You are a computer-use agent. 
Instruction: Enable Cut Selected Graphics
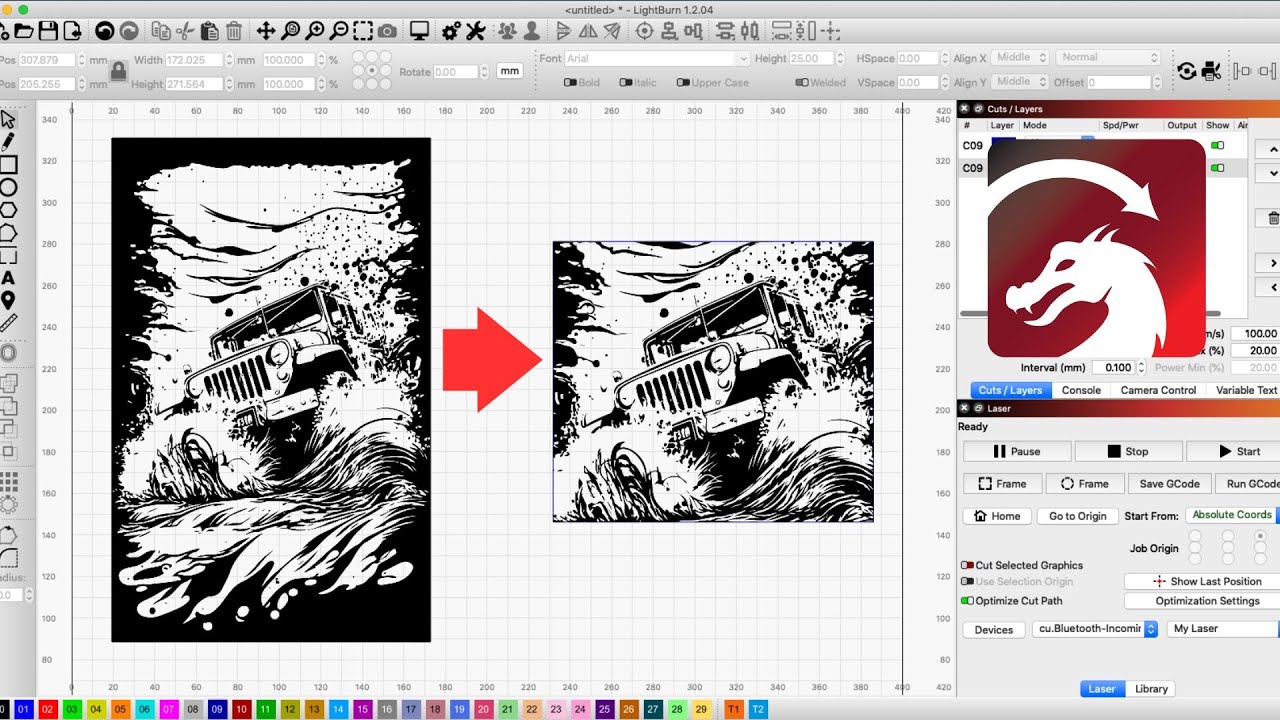[967, 566]
